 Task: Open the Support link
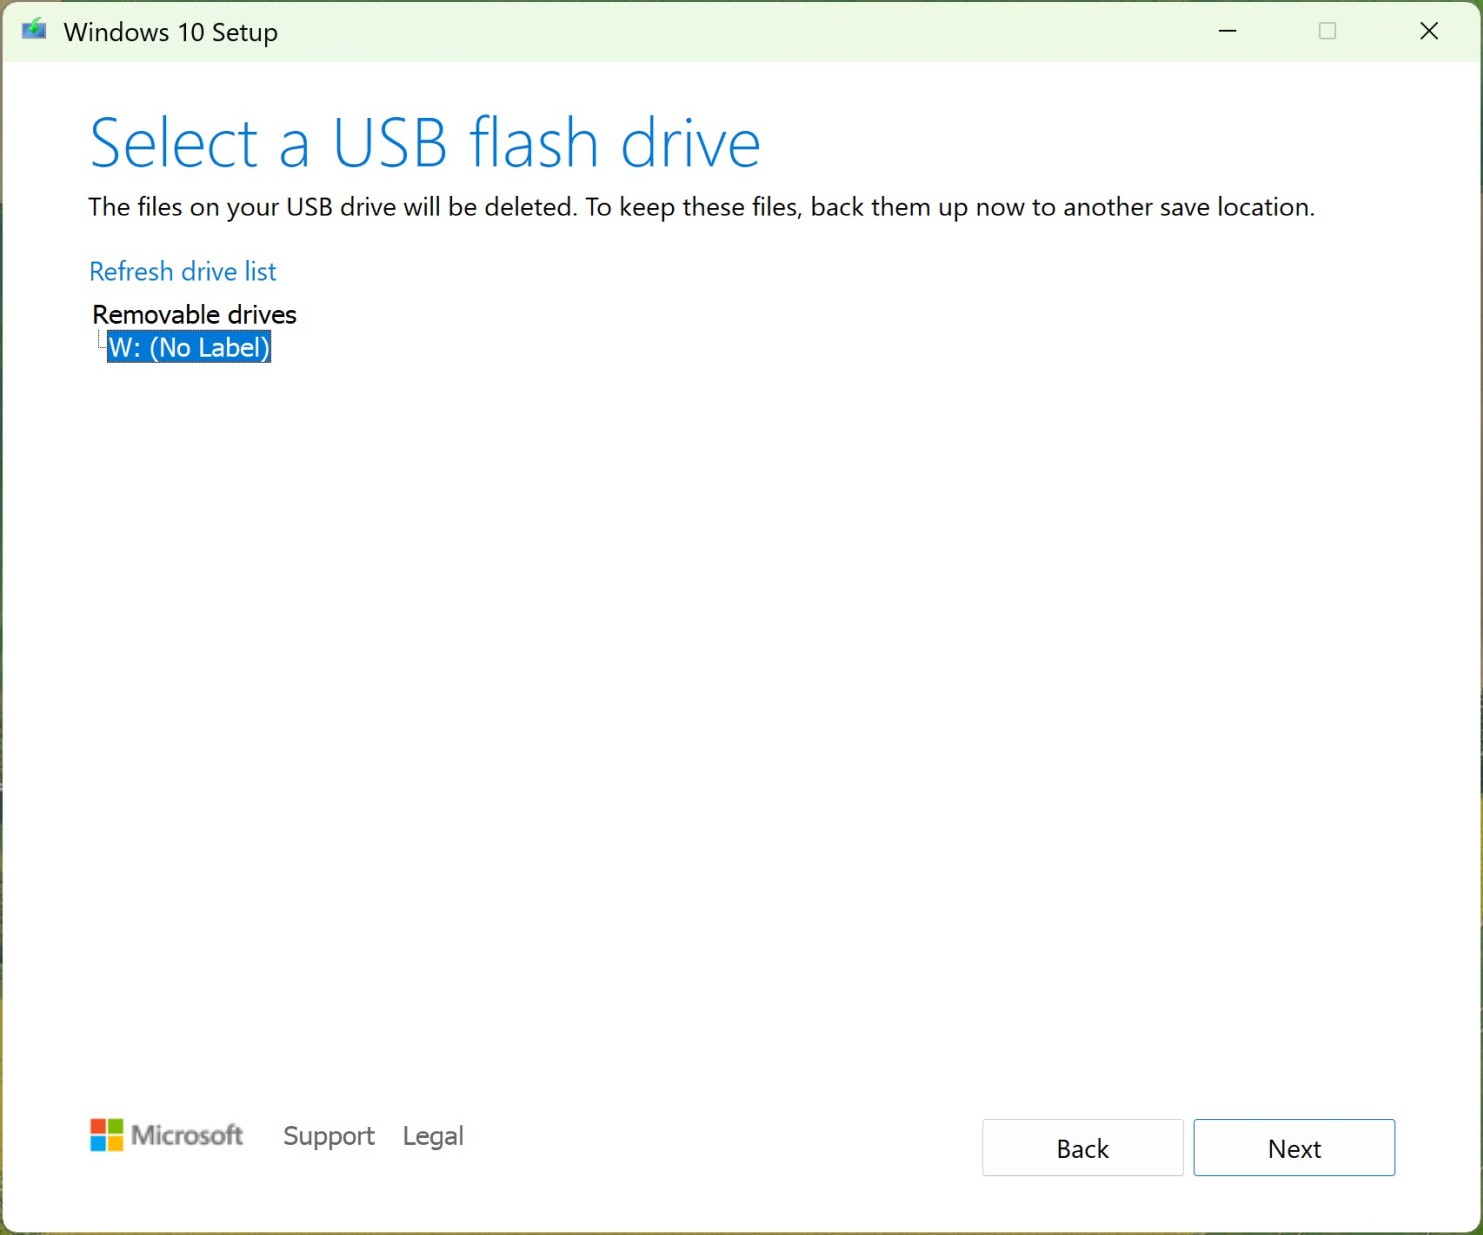328,1136
